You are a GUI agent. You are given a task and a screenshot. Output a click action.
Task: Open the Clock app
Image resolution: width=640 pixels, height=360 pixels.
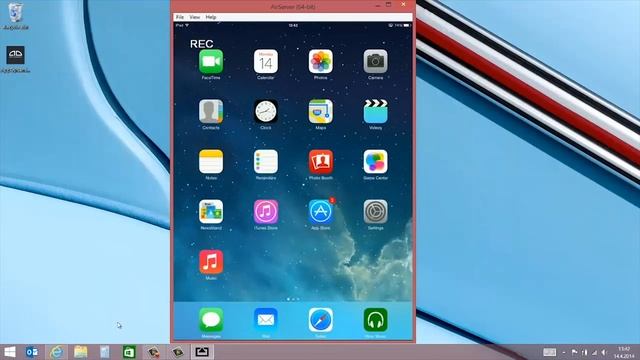266,111
